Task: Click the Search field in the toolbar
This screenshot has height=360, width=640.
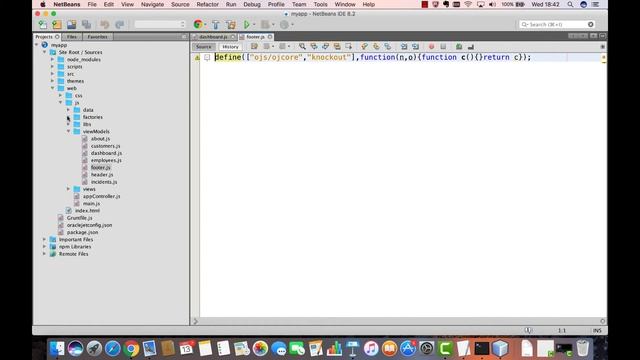Action: point(557,24)
